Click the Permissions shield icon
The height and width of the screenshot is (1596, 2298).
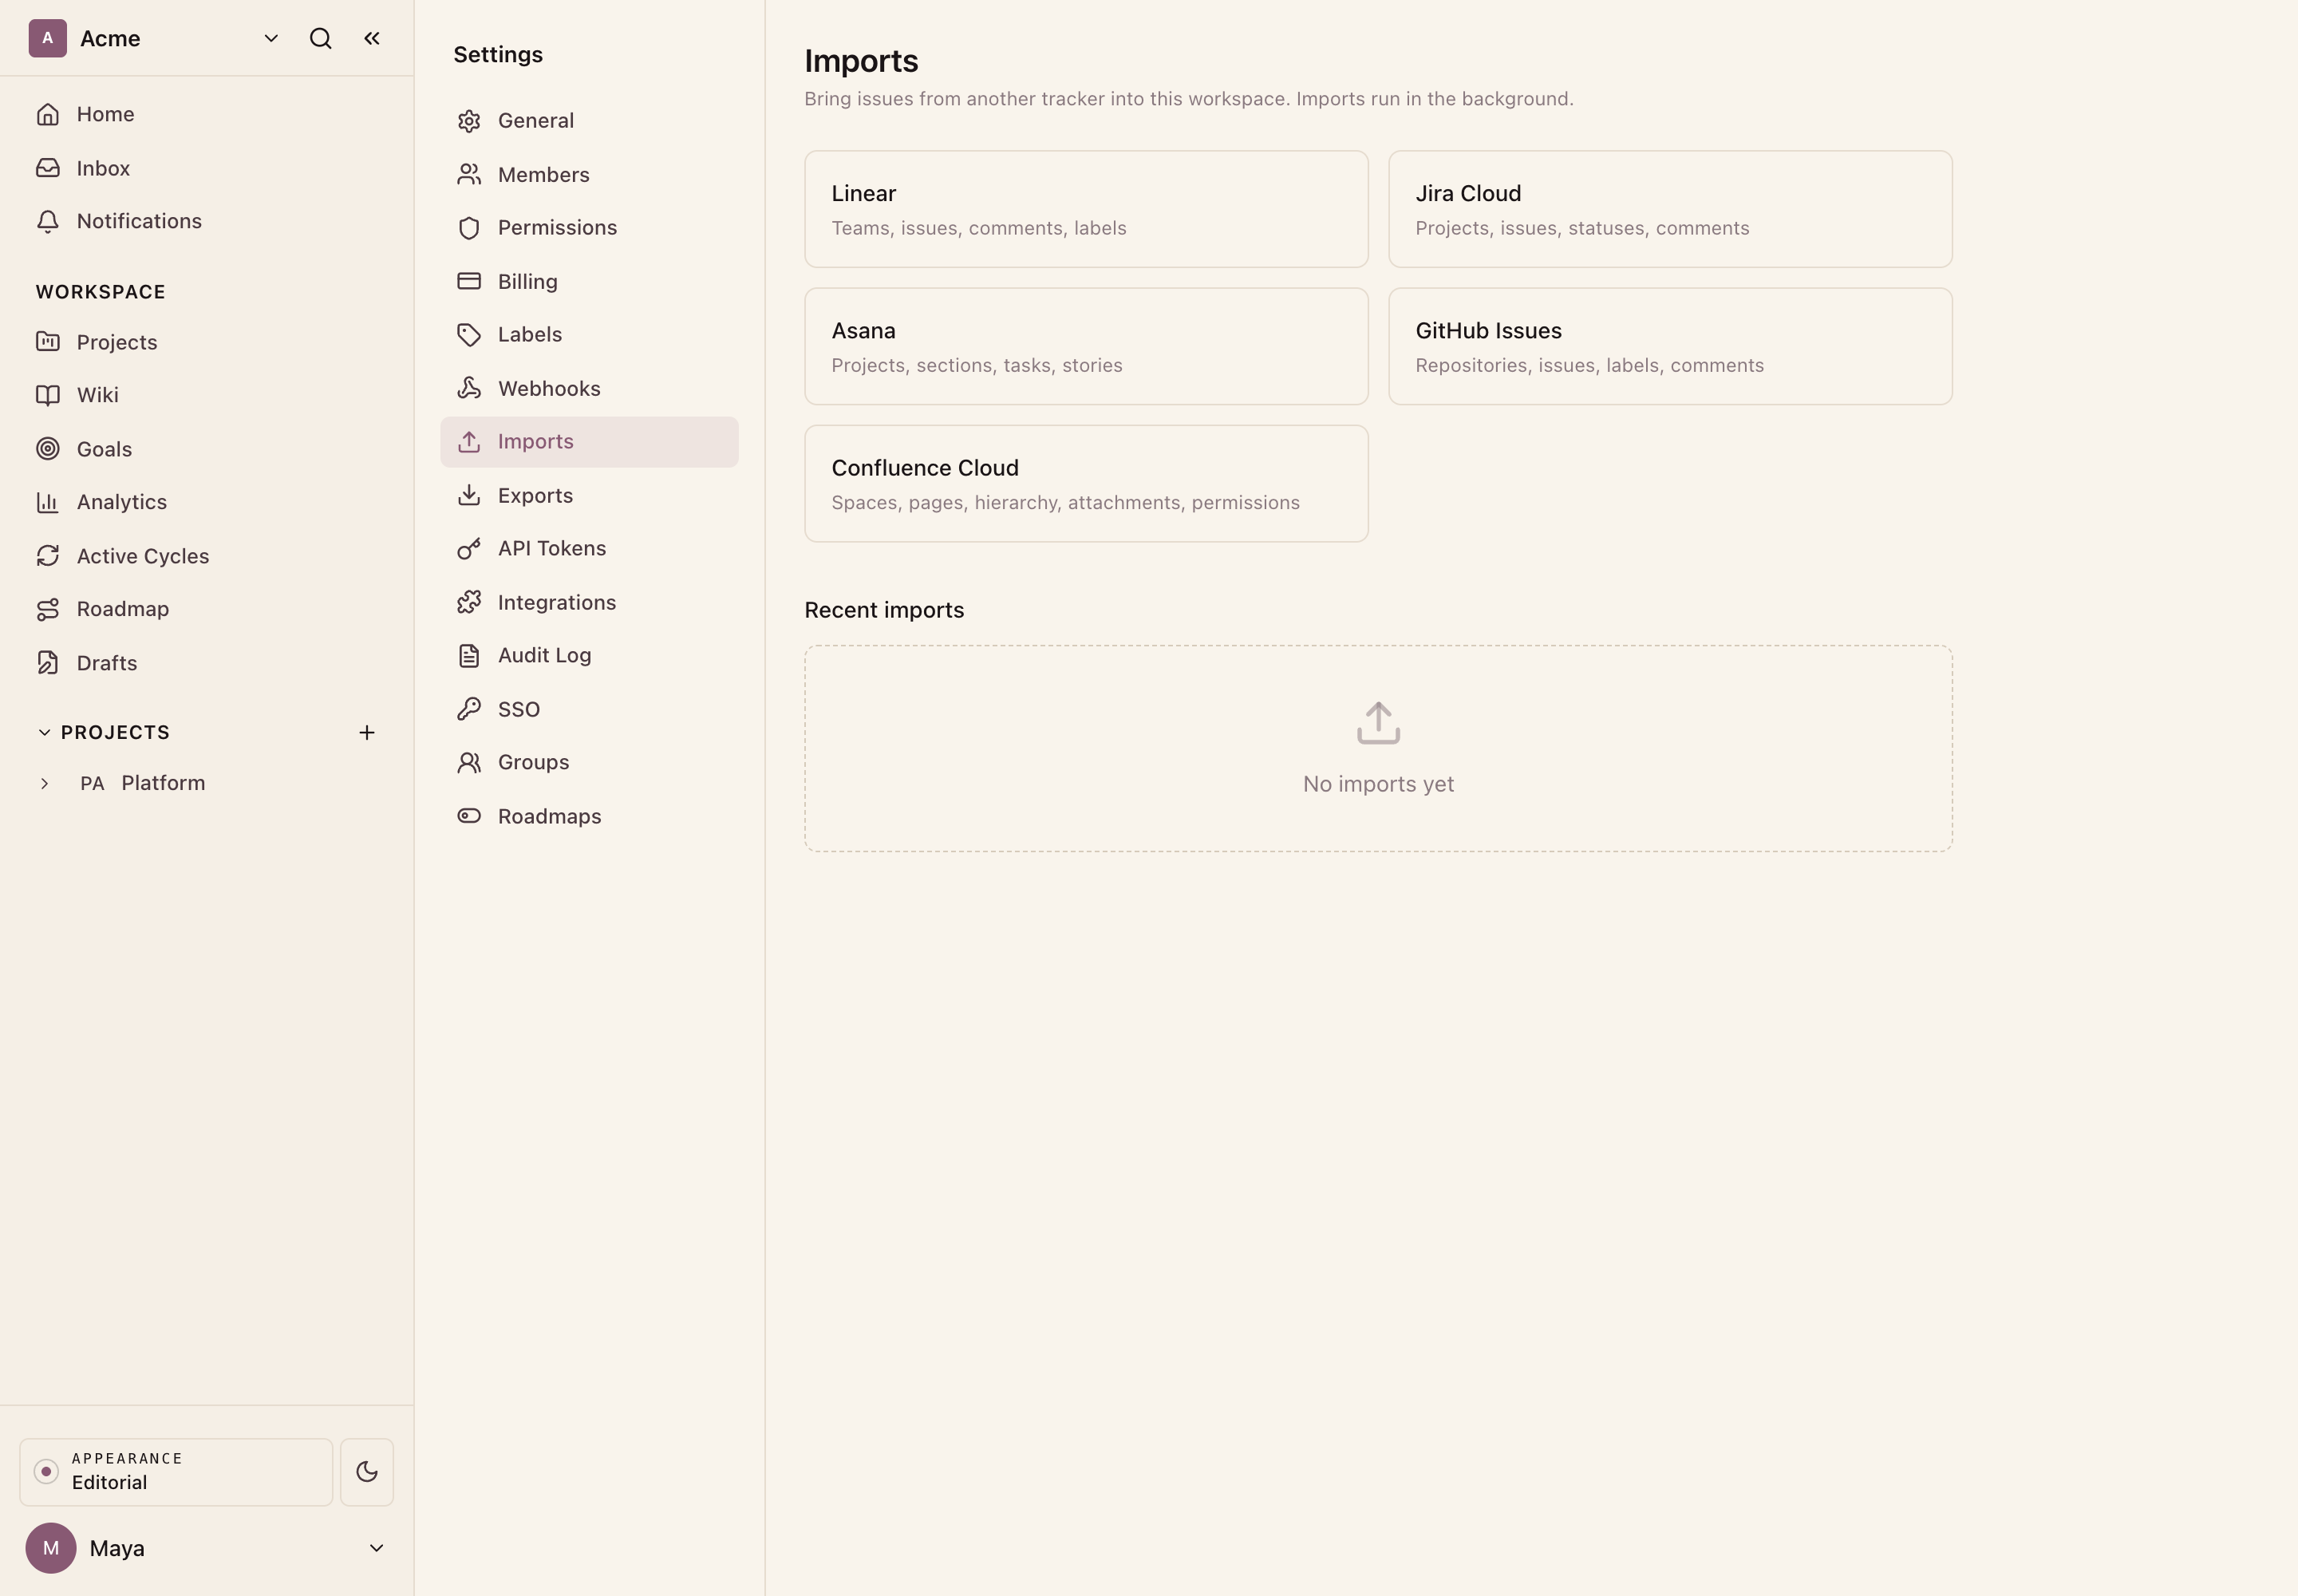tap(469, 228)
